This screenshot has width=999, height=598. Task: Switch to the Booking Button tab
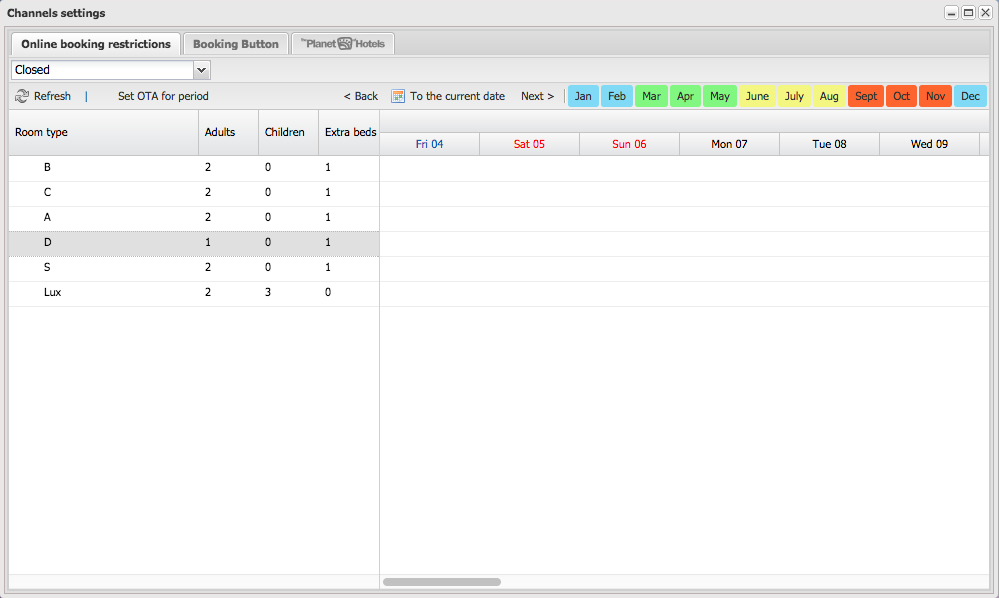click(x=236, y=44)
